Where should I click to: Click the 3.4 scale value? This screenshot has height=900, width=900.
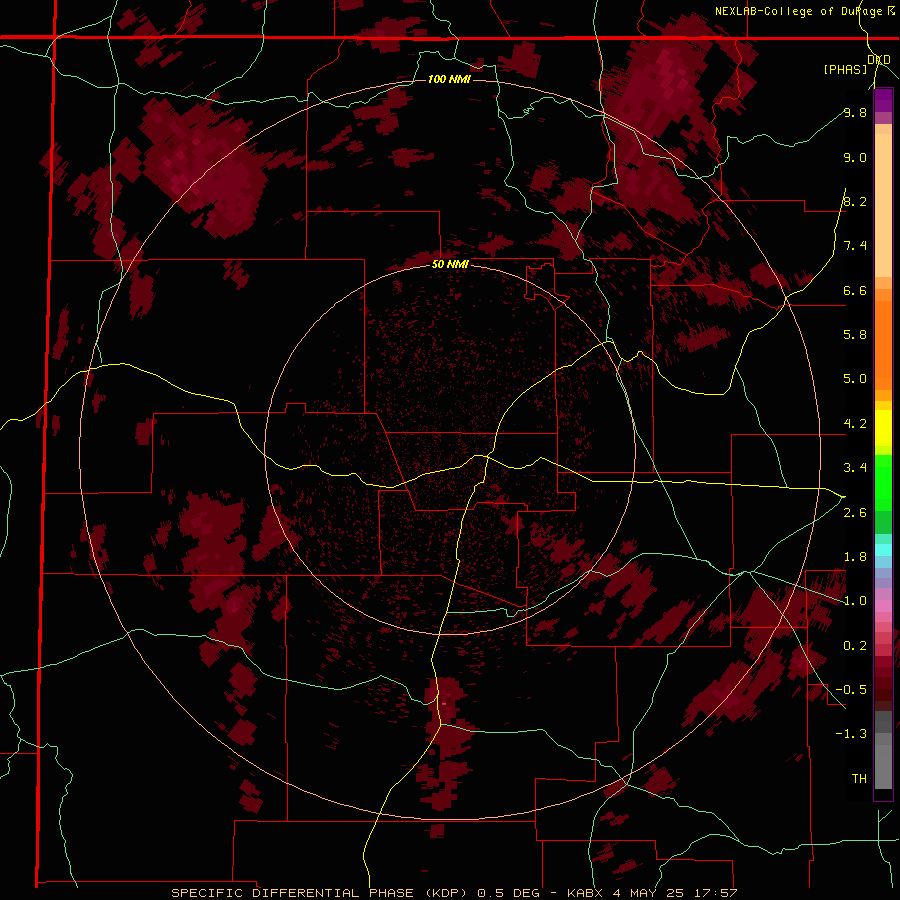tap(855, 468)
